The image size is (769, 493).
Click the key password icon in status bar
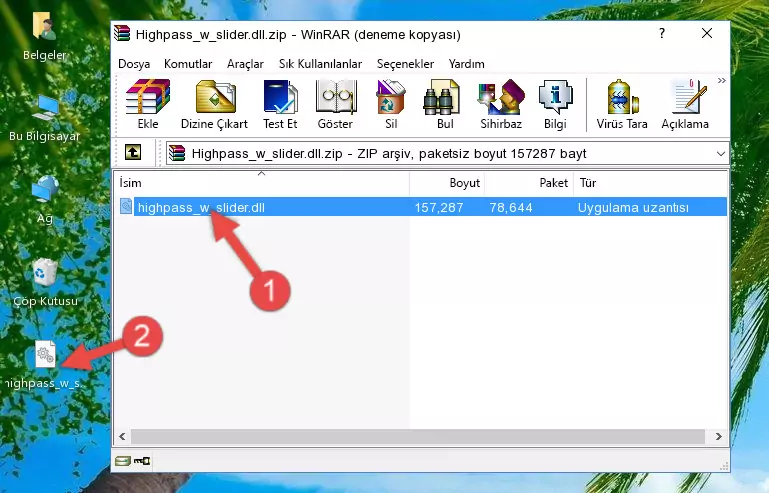[142, 461]
